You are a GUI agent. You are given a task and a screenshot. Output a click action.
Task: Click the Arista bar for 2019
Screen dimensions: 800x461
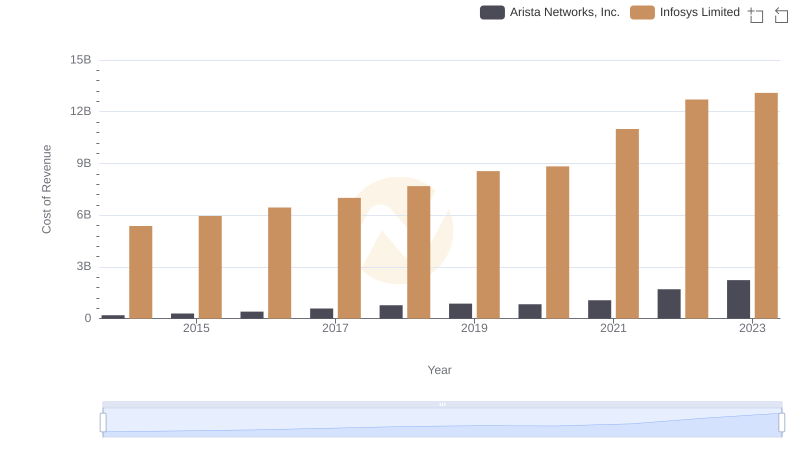(460, 311)
